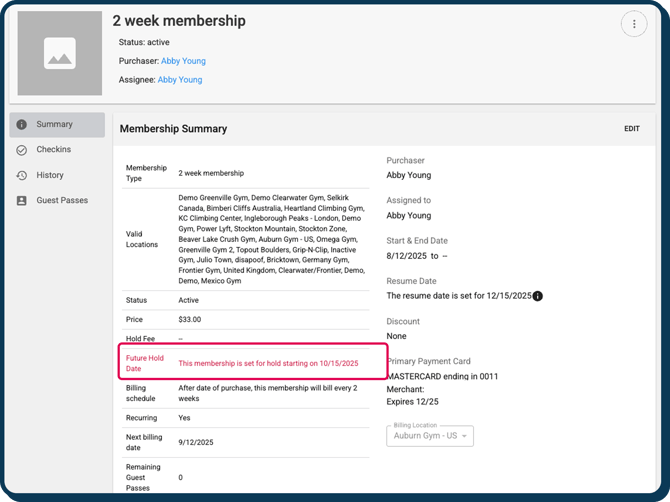Click the Guest Passes badge icon
This screenshot has width=670, height=502.
[x=22, y=200]
